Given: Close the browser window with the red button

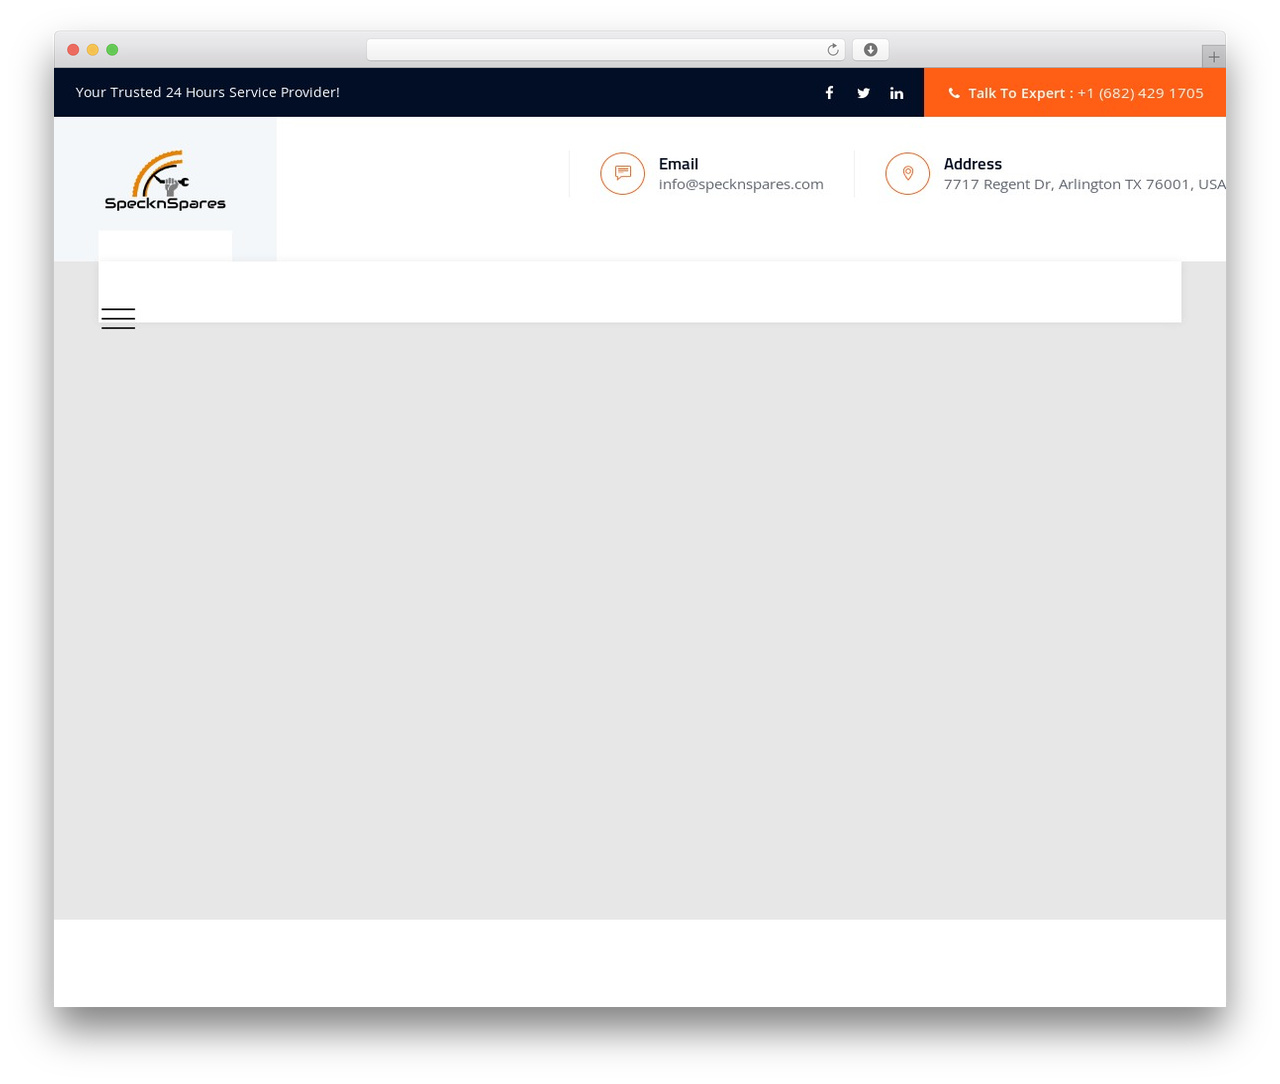Looking at the screenshot, I should (73, 50).
